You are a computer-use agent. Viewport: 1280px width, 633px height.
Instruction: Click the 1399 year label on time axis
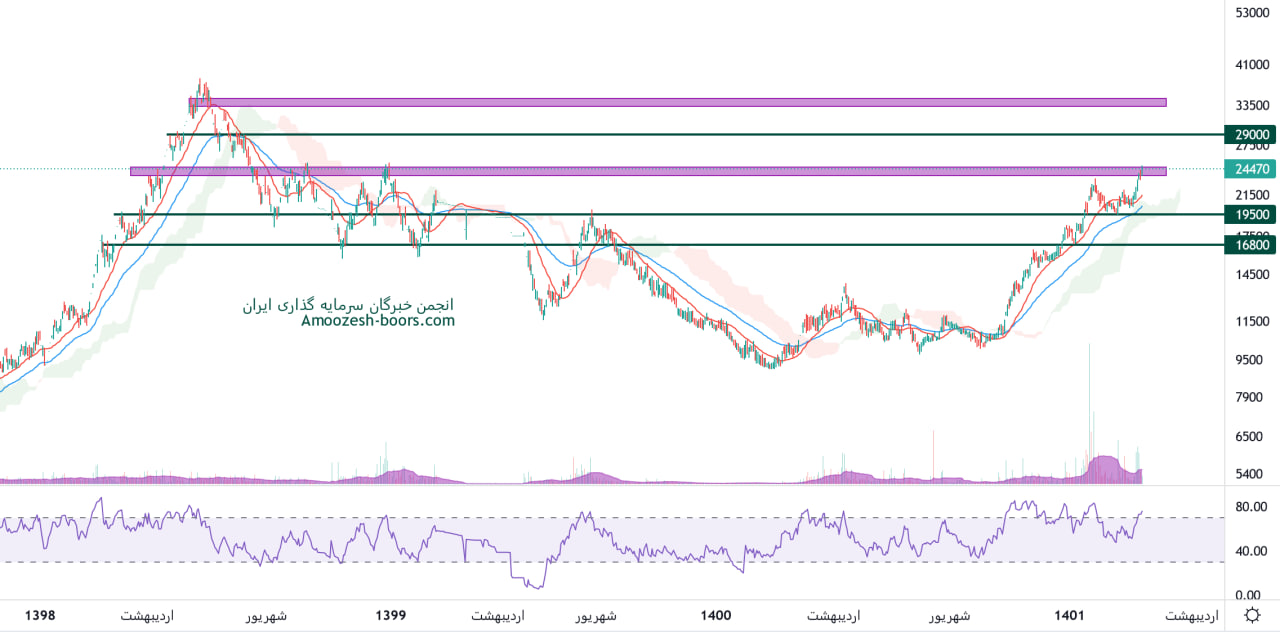tap(390, 616)
